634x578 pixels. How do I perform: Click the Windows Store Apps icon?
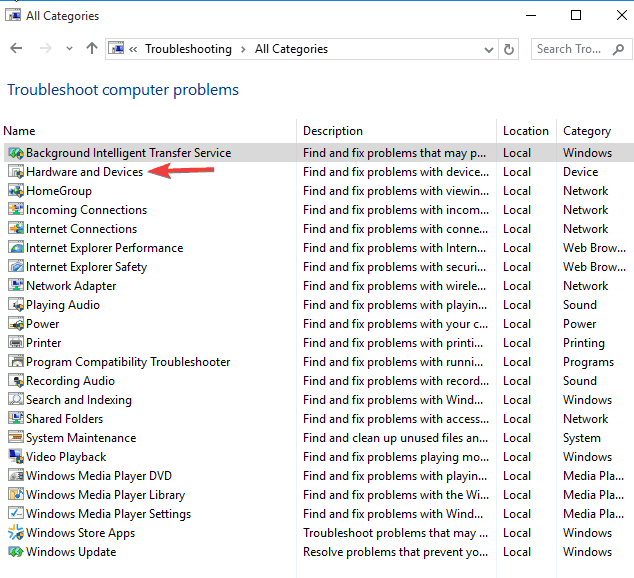point(16,533)
